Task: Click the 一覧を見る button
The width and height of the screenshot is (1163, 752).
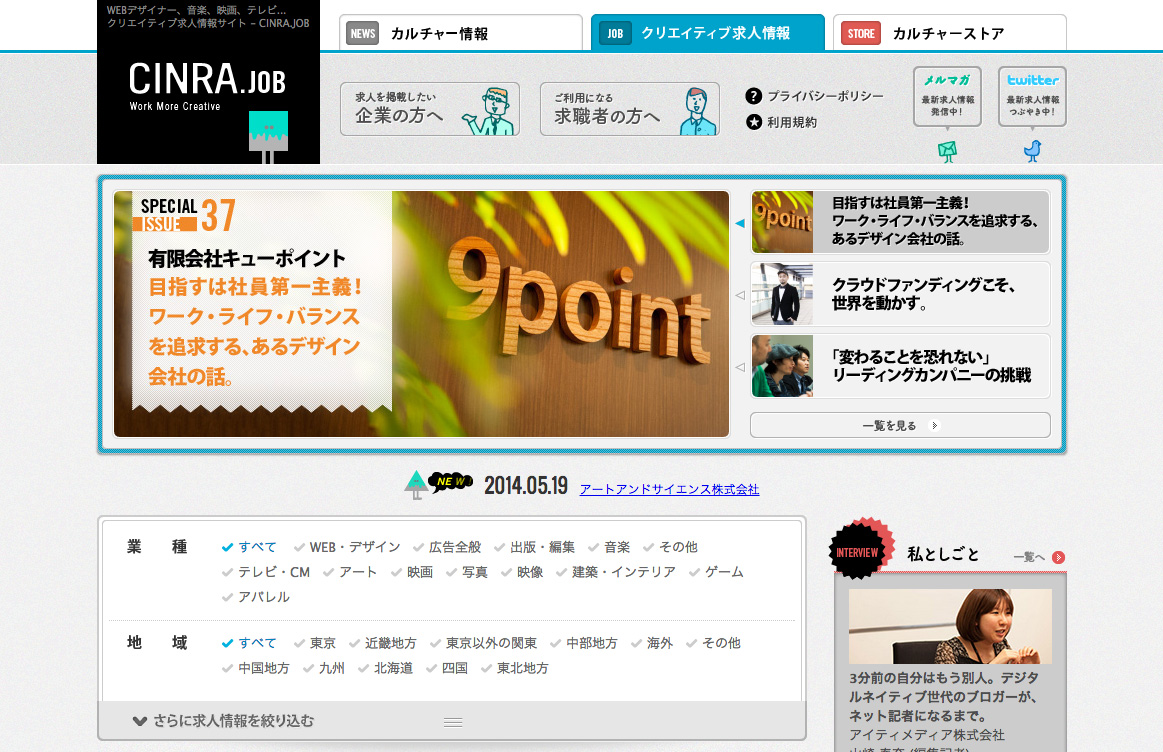Action: (900, 425)
